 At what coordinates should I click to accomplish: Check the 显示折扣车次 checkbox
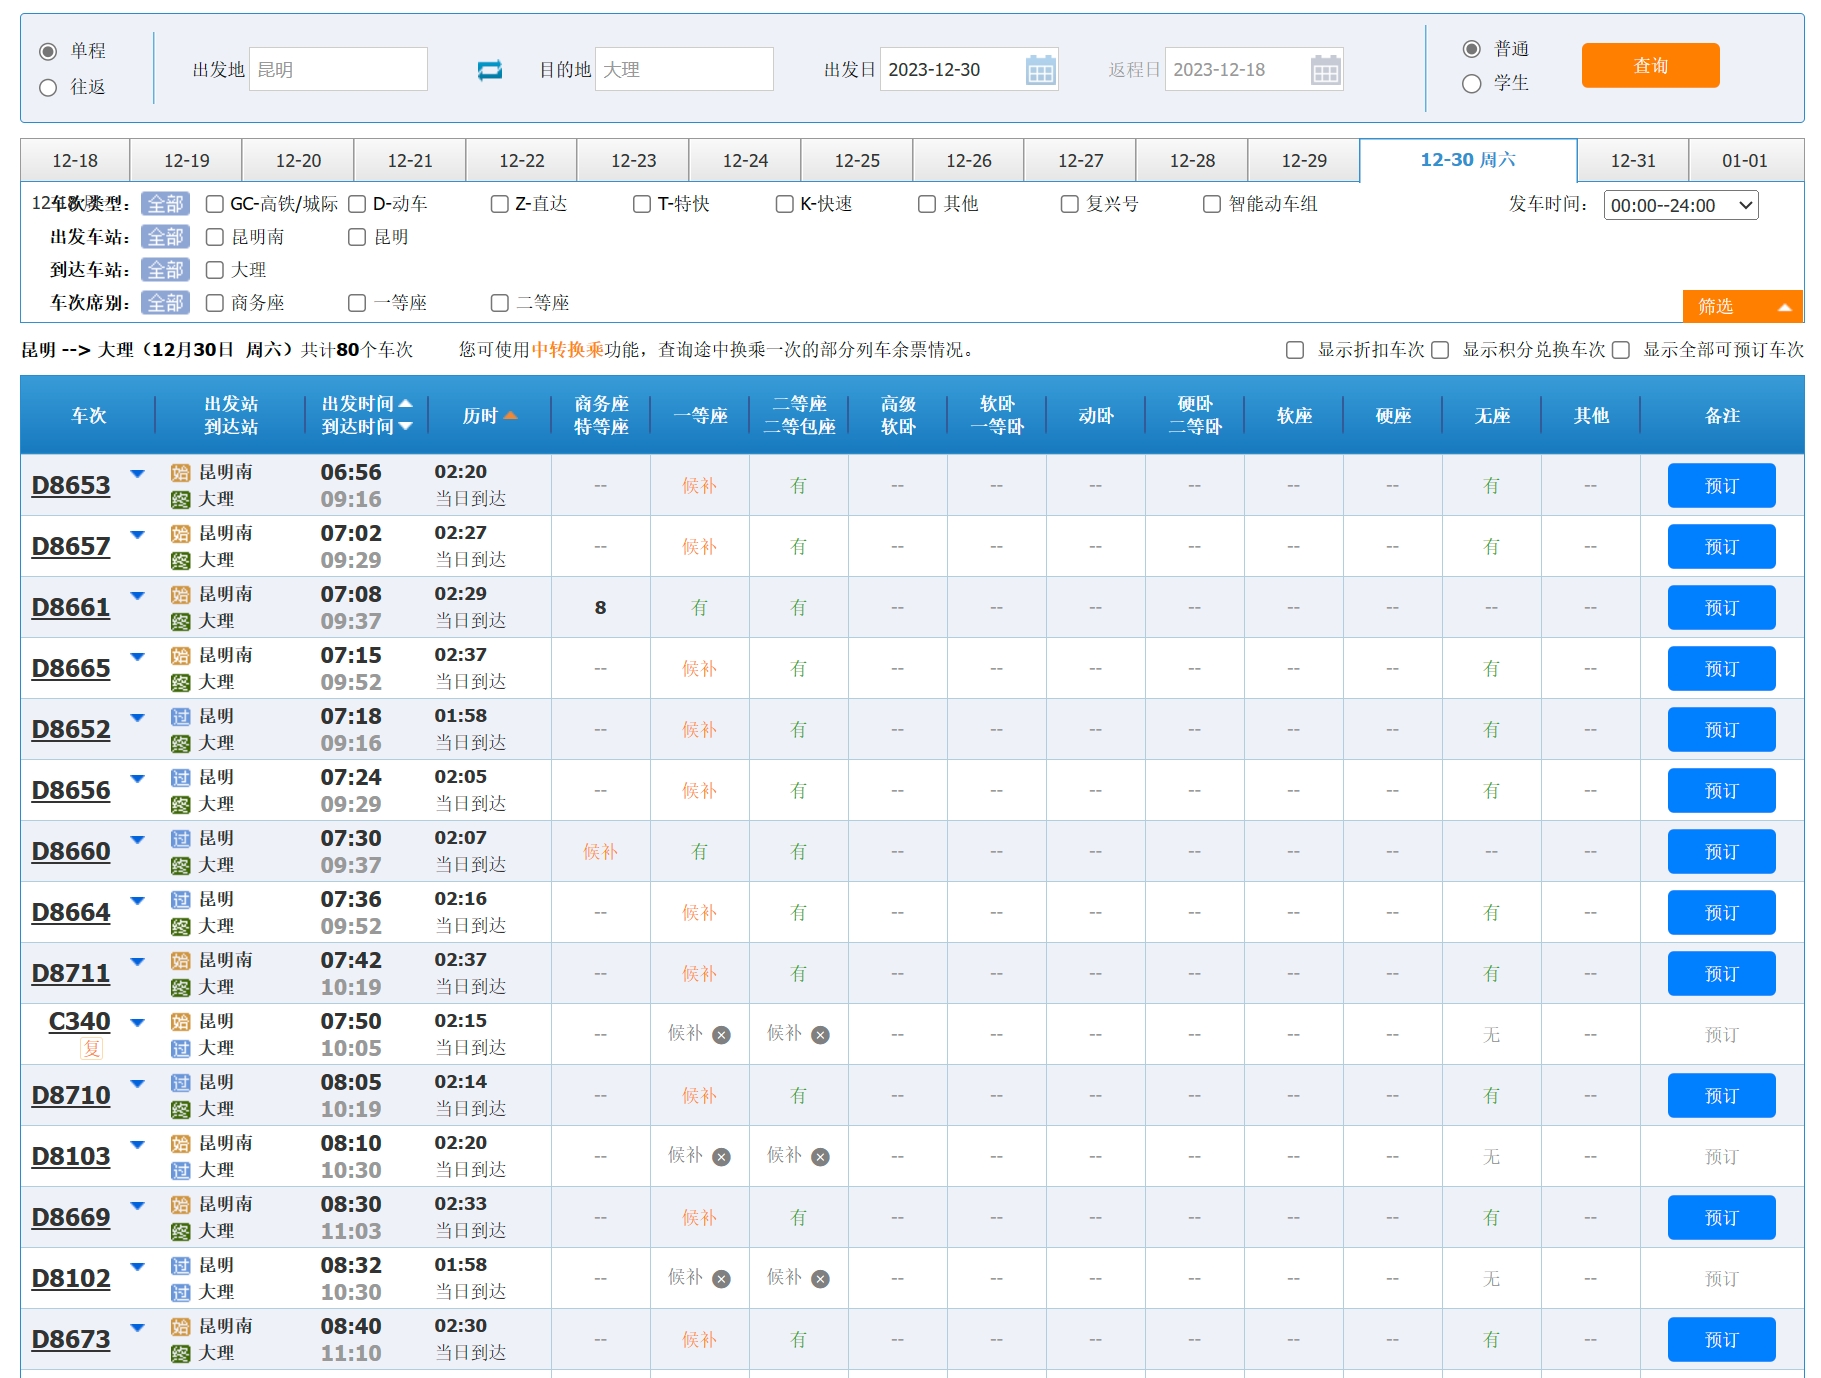pyautogui.click(x=1295, y=350)
